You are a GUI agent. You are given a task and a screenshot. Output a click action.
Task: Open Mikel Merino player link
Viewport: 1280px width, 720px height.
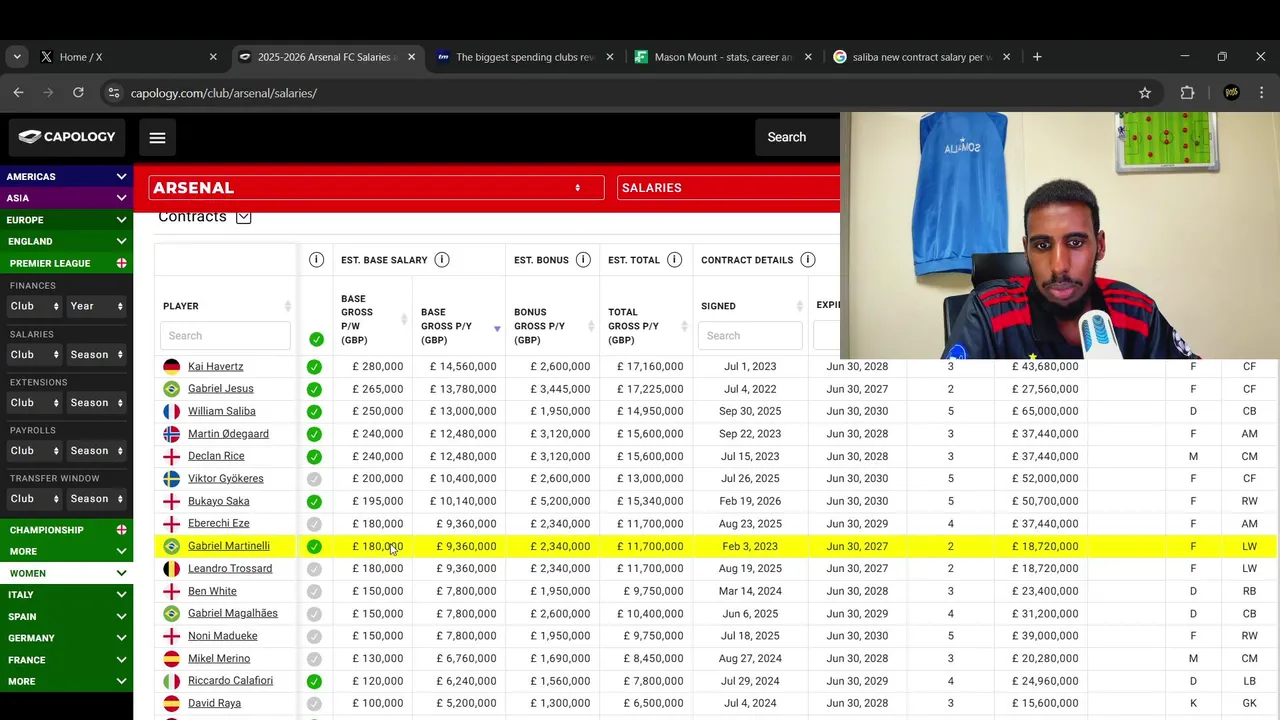[219, 658]
